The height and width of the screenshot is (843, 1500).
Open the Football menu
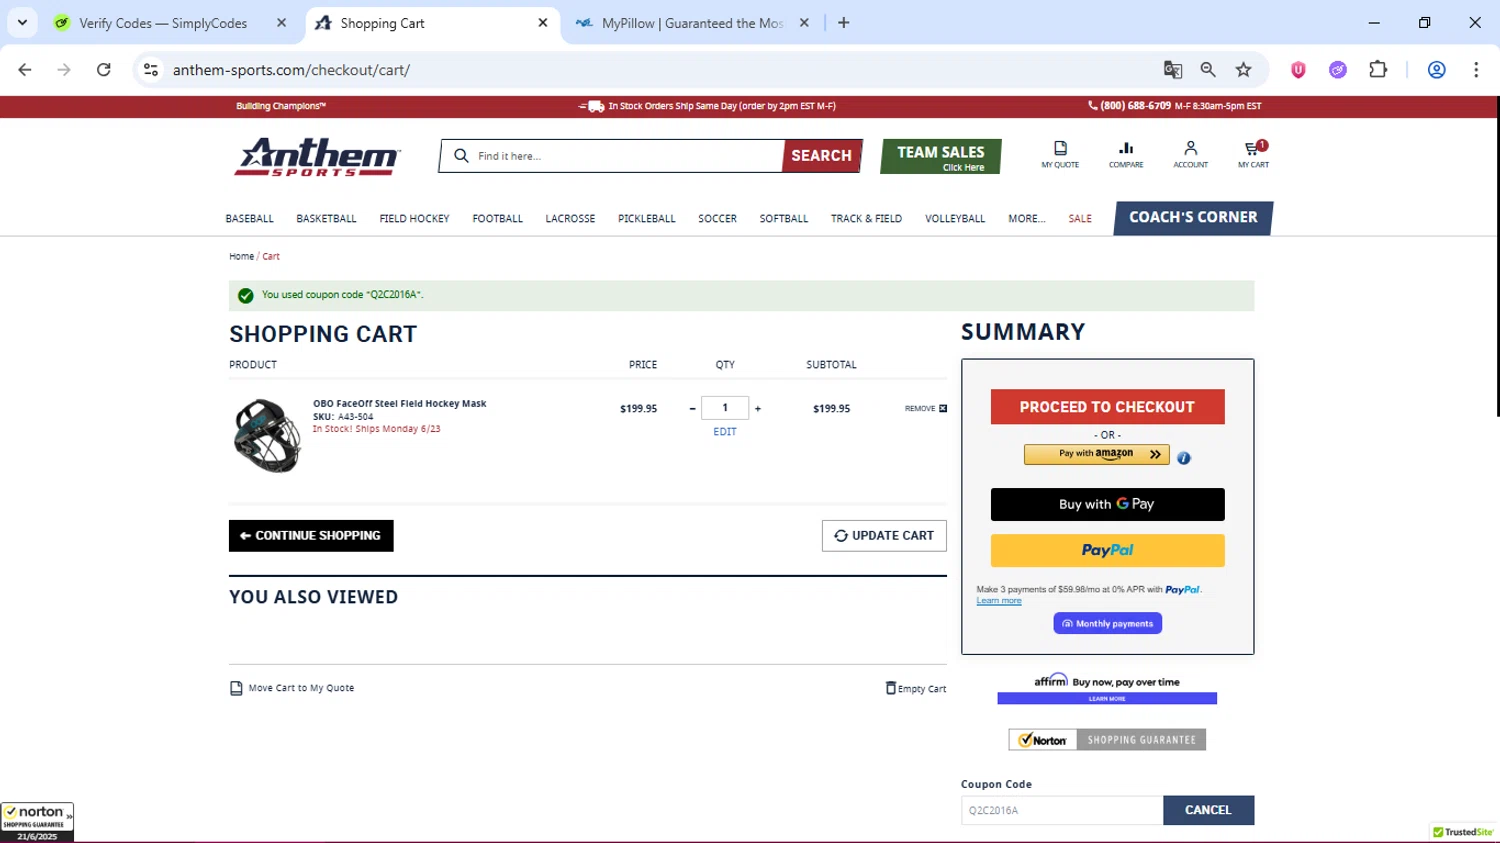coord(497,219)
